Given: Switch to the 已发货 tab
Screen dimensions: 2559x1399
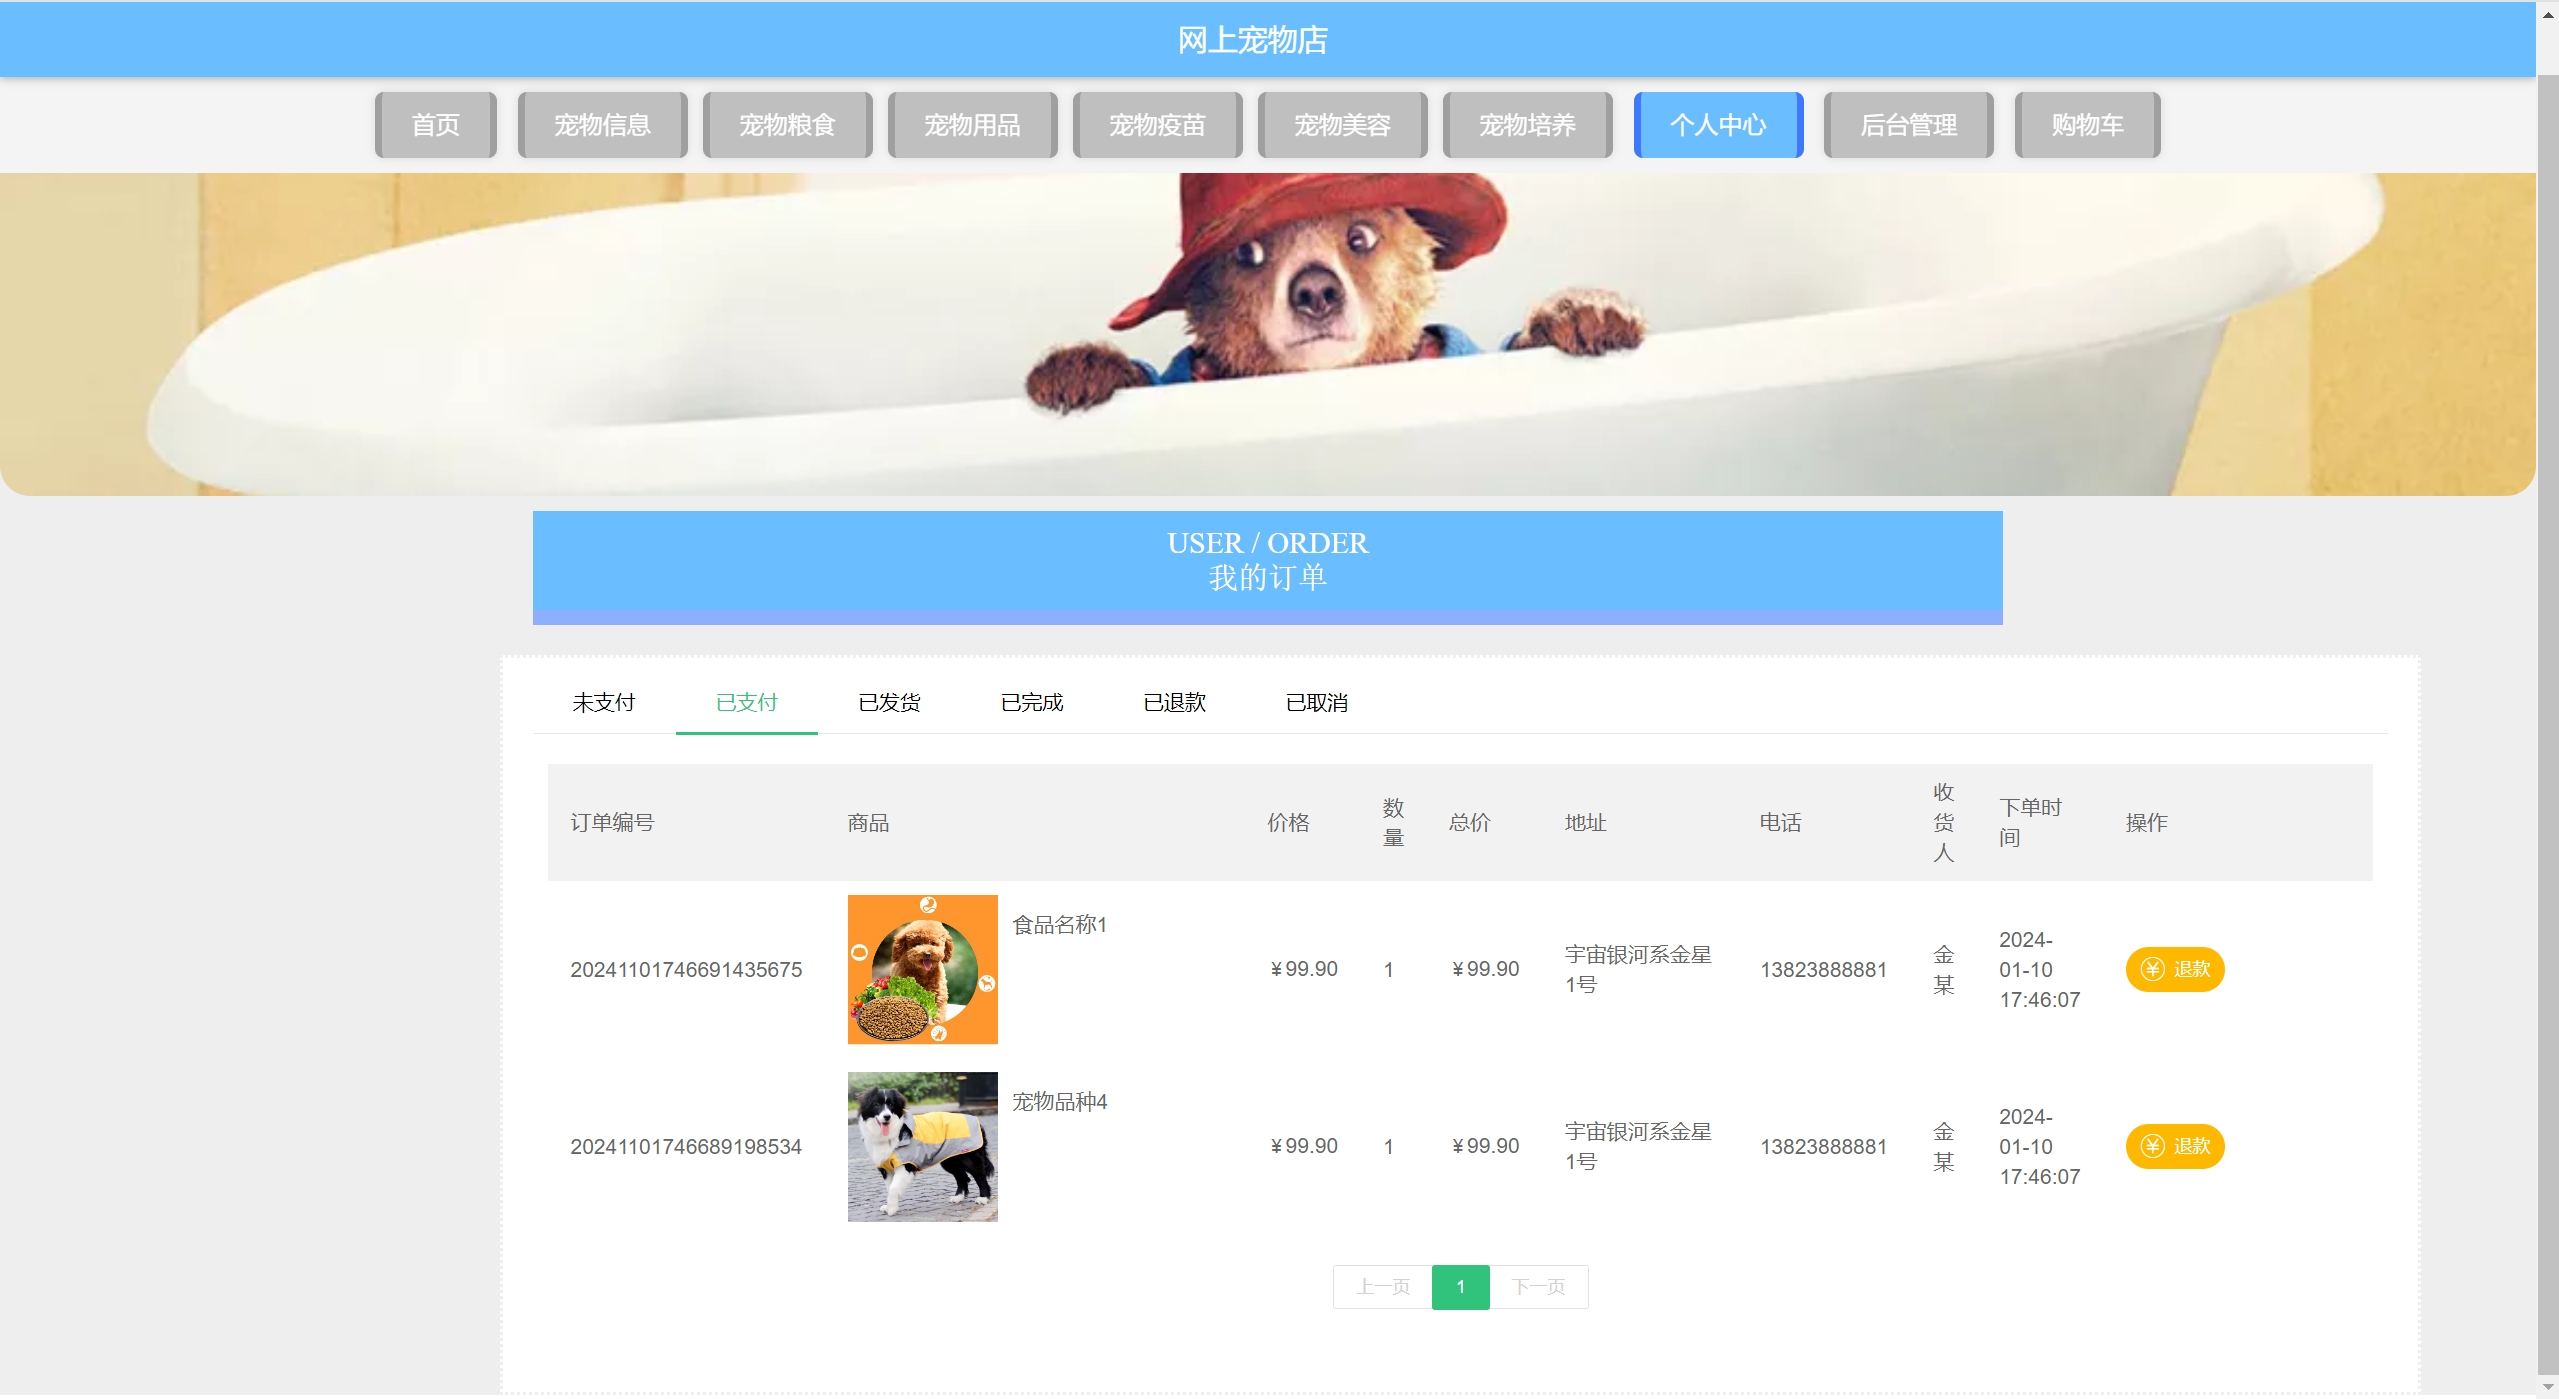Looking at the screenshot, I should pyautogui.click(x=889, y=703).
